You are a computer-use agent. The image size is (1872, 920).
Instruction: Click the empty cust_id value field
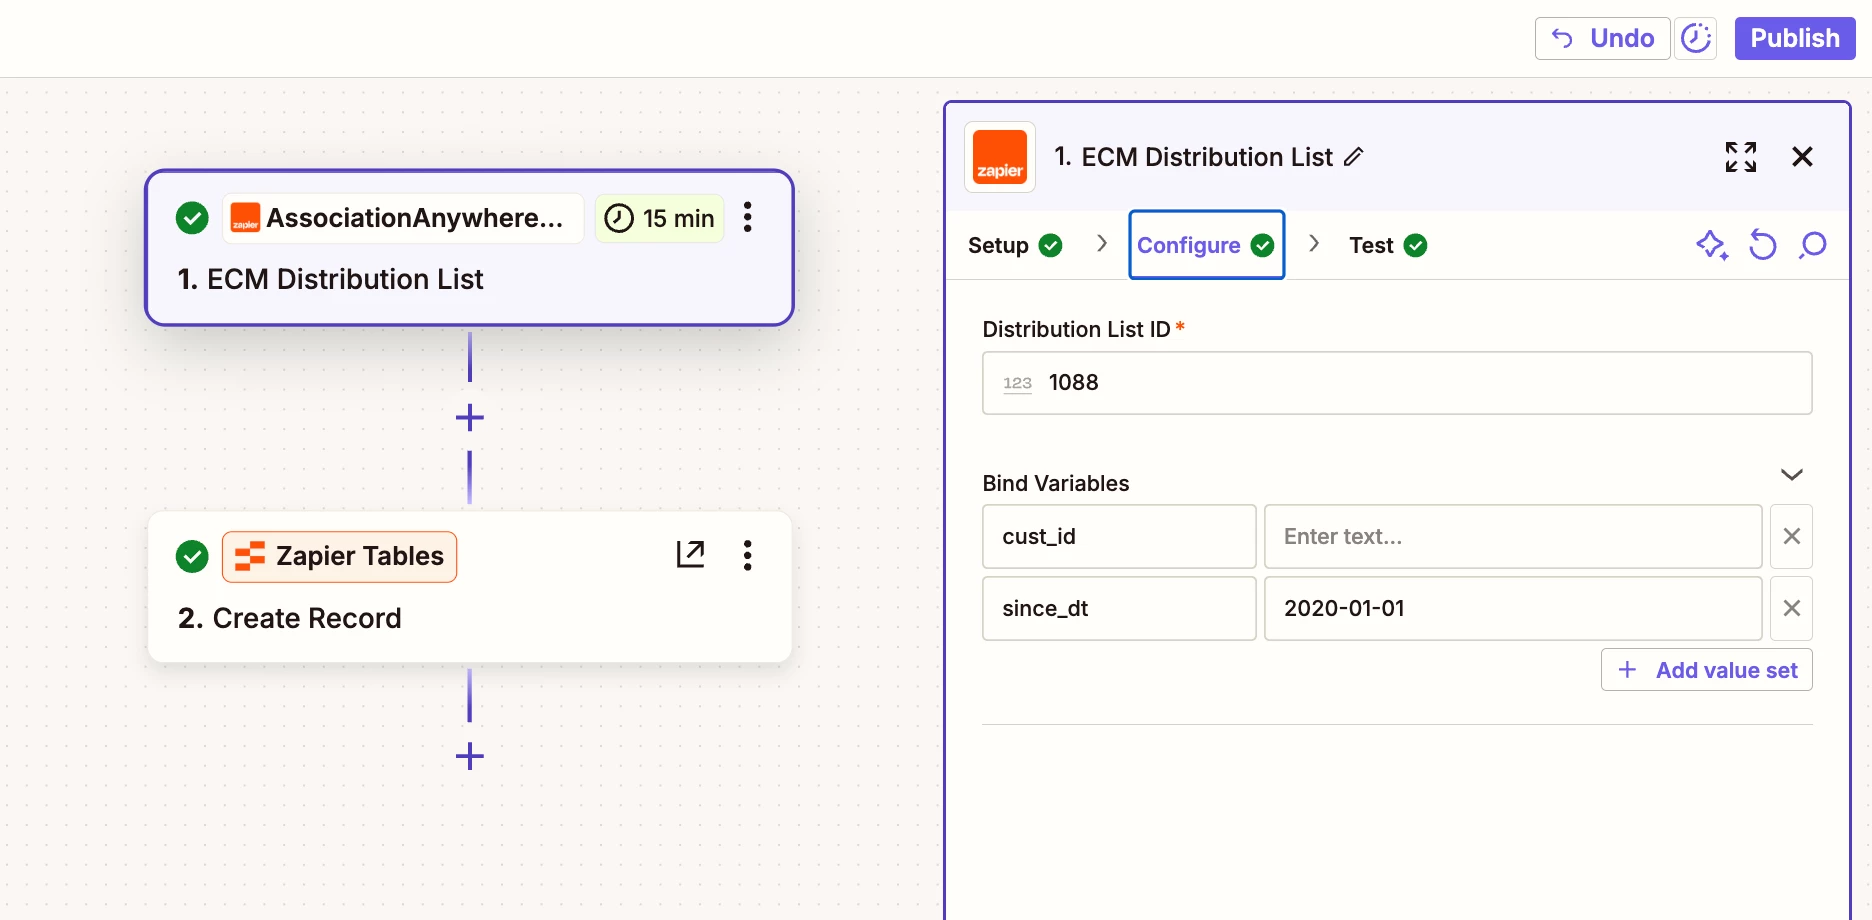pos(1513,537)
